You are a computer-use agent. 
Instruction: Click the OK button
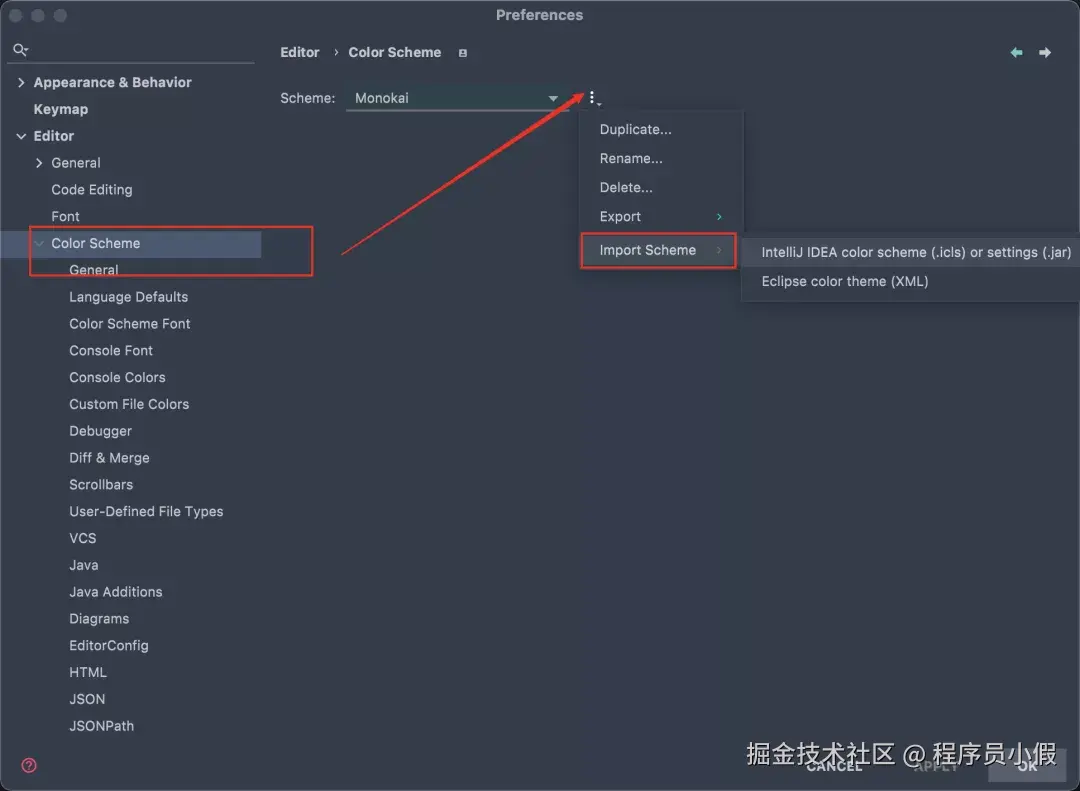pos(1028,767)
